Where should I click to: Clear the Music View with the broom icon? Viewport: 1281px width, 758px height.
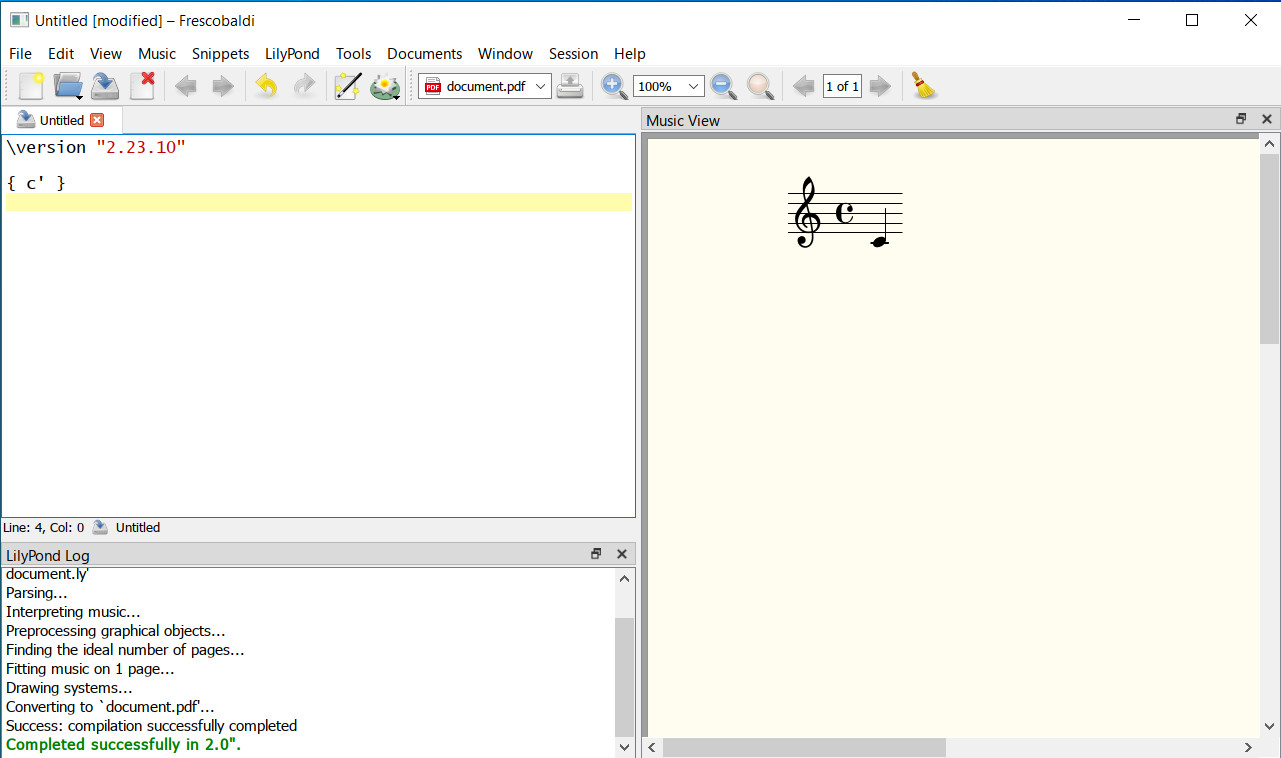pos(922,86)
